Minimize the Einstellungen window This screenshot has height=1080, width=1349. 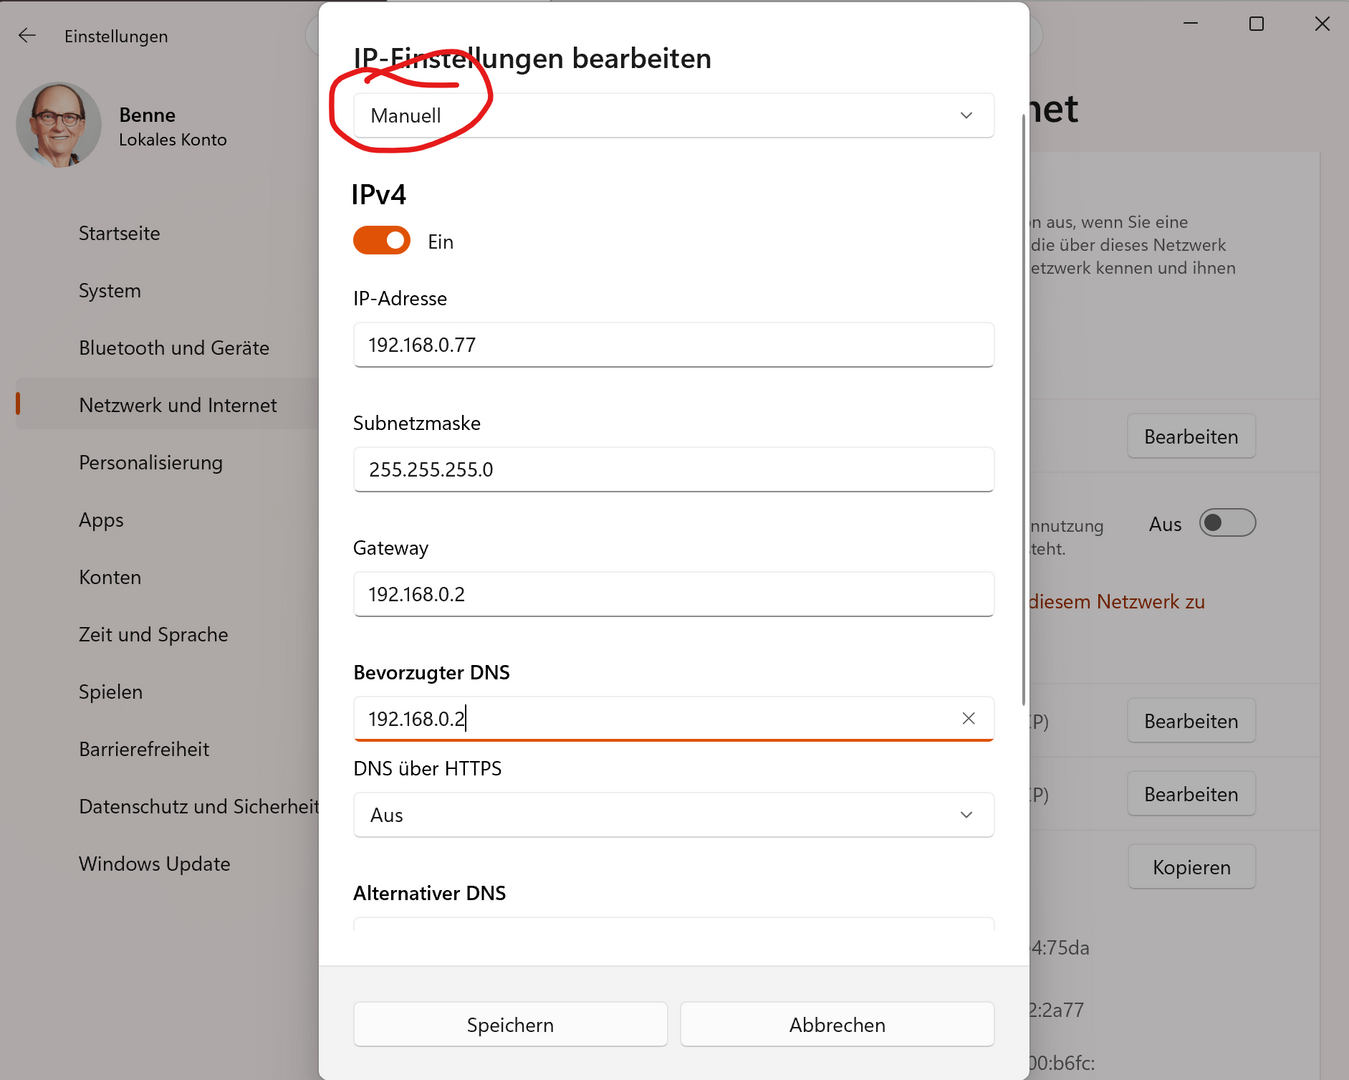coord(1190,24)
